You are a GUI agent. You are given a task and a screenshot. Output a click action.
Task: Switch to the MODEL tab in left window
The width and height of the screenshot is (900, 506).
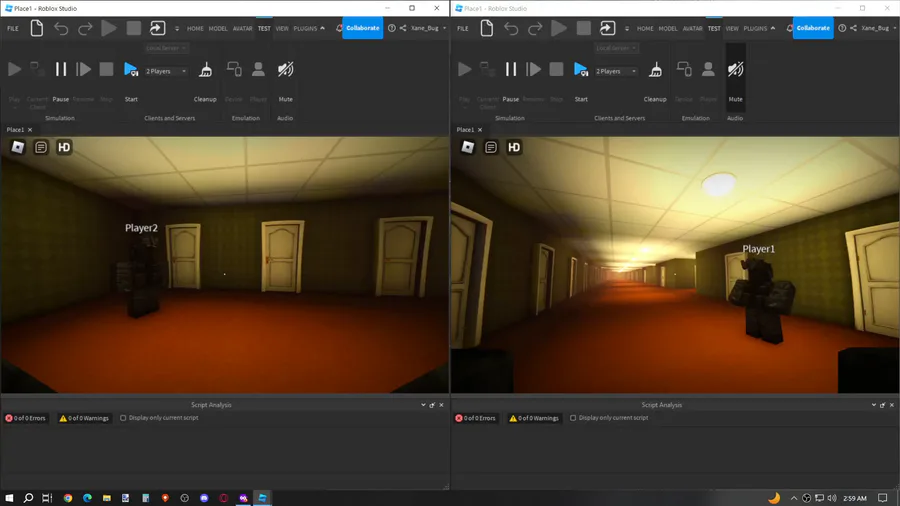(218, 28)
